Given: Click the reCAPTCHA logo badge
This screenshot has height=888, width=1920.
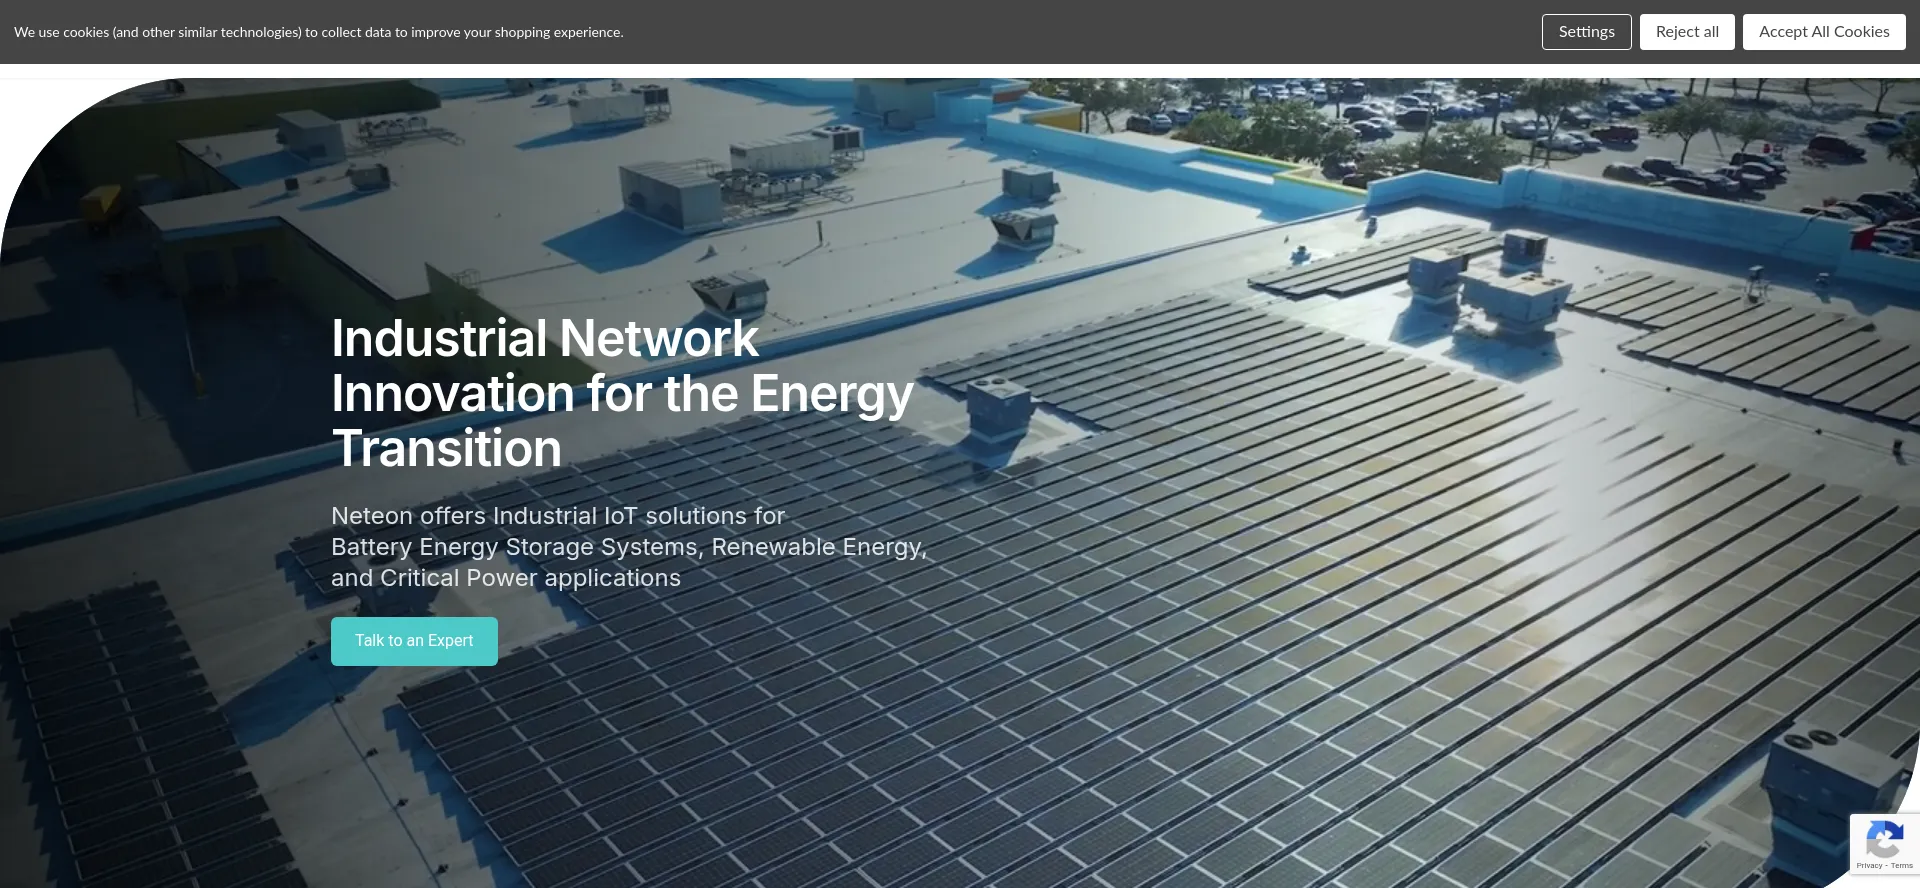Looking at the screenshot, I should click(x=1884, y=838).
